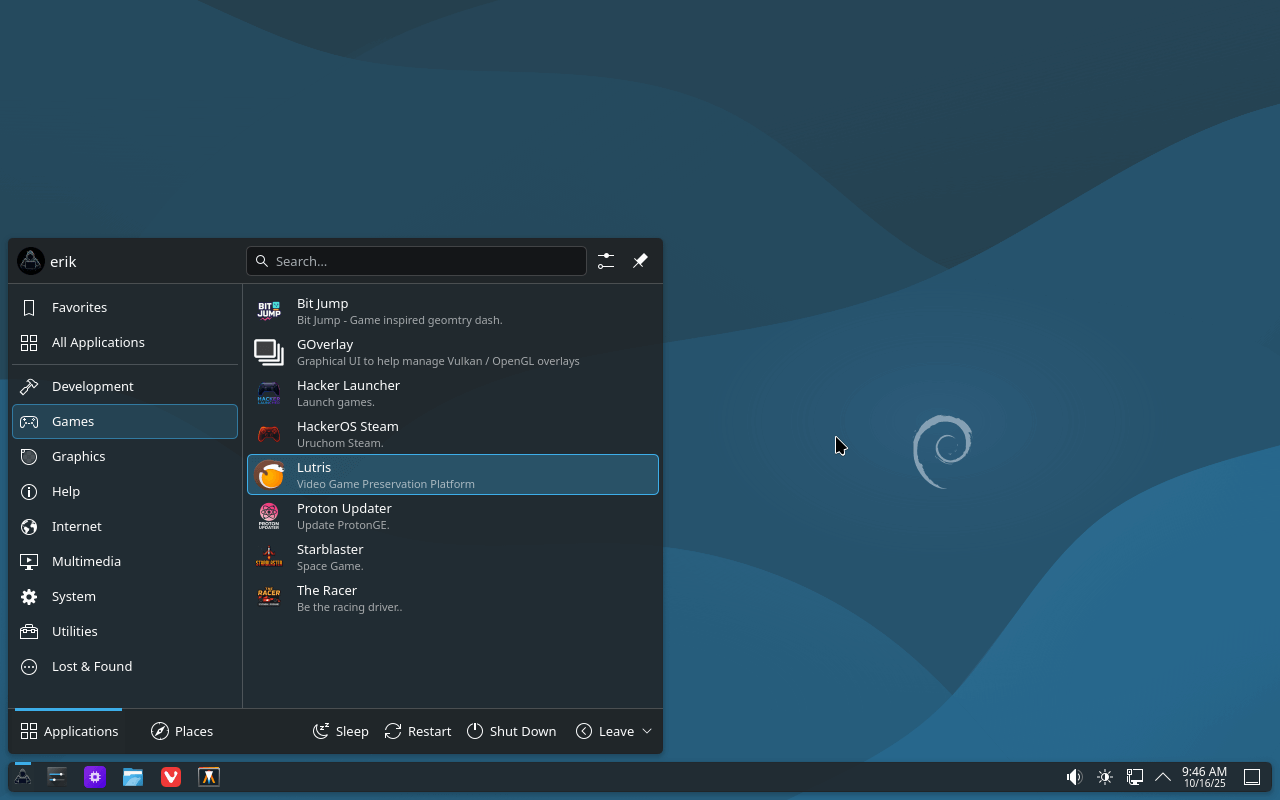The image size is (1280, 800).
Task: Start Hacker Launcher
Action: coord(452,393)
